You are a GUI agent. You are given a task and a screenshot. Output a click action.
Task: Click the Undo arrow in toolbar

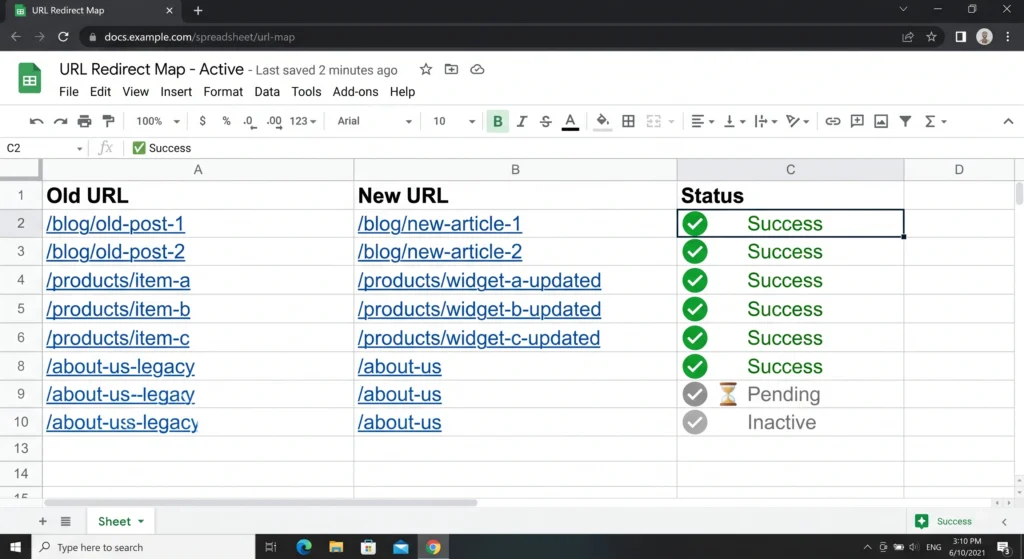[37, 121]
